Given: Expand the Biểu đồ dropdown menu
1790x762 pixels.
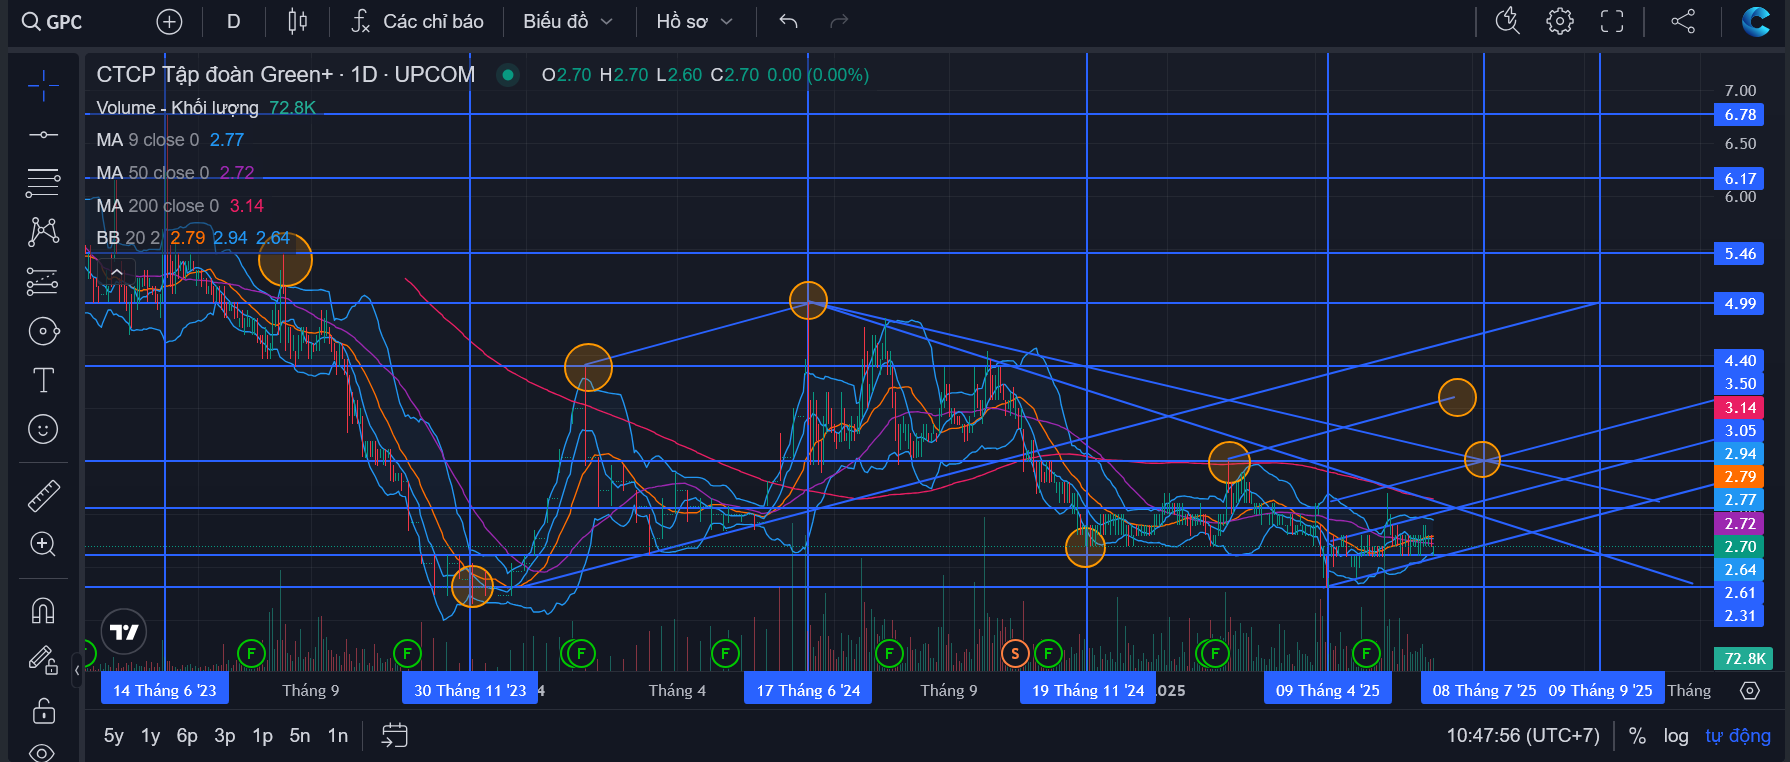Looking at the screenshot, I should (568, 21).
